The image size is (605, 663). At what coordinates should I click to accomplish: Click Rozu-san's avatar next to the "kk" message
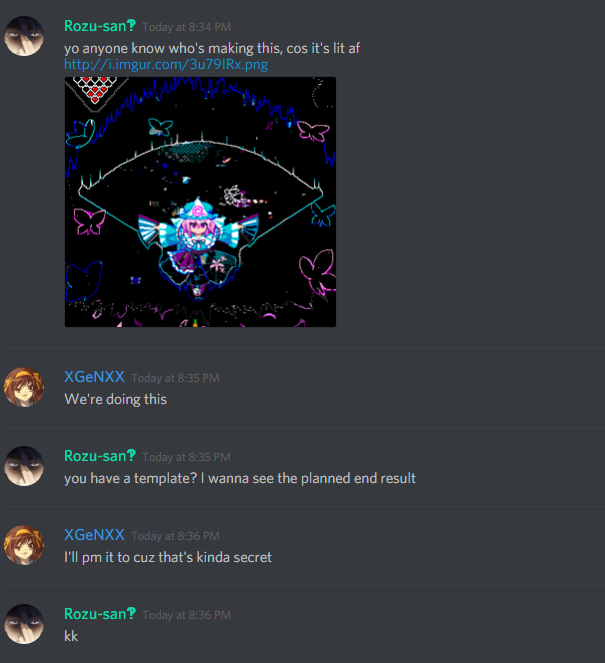pyautogui.click(x=24, y=624)
